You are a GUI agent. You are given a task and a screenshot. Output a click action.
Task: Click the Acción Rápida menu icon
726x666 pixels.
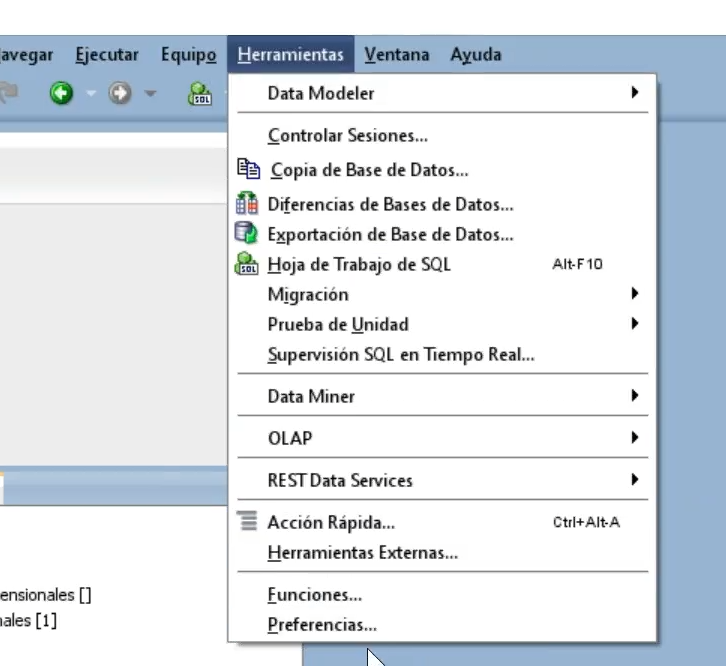pyautogui.click(x=247, y=521)
